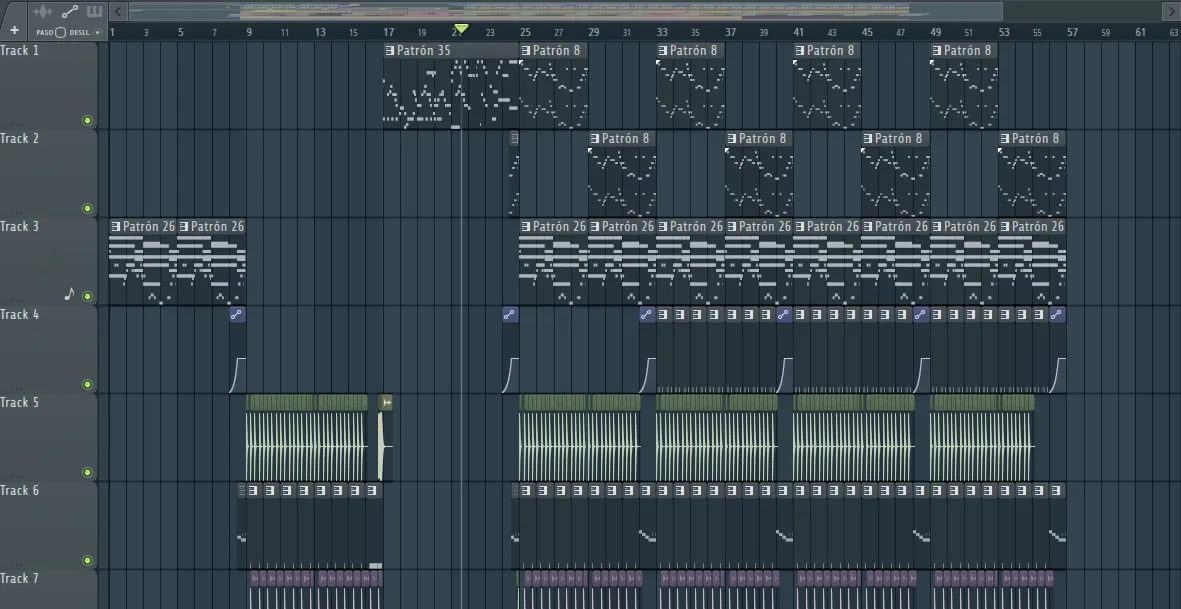Screen dimensions: 1181x609
Task: Click automation clip icon at bar 8, Track 4
Action: coord(237,315)
